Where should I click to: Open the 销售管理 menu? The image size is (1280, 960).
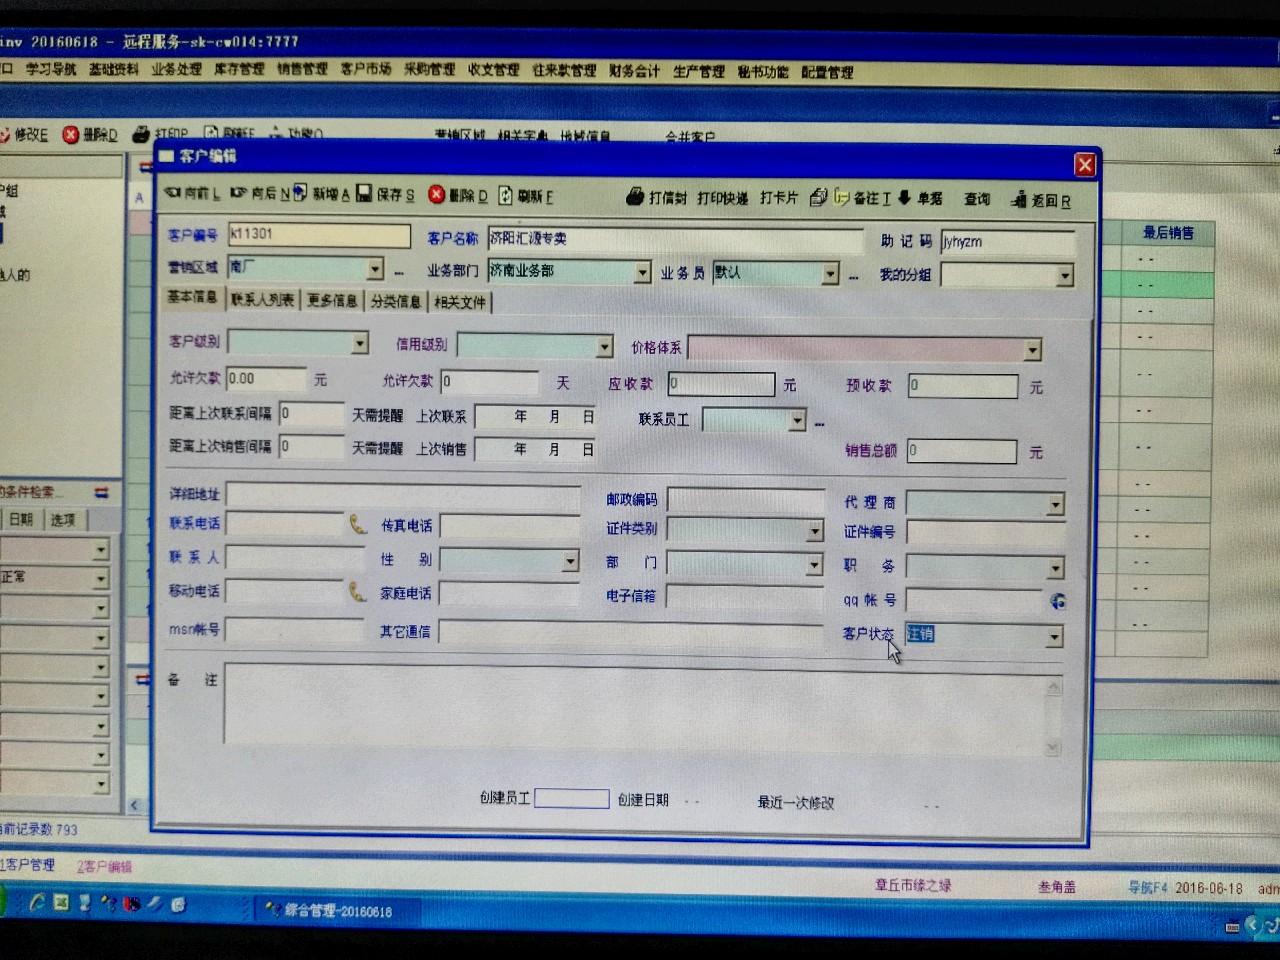pos(302,69)
